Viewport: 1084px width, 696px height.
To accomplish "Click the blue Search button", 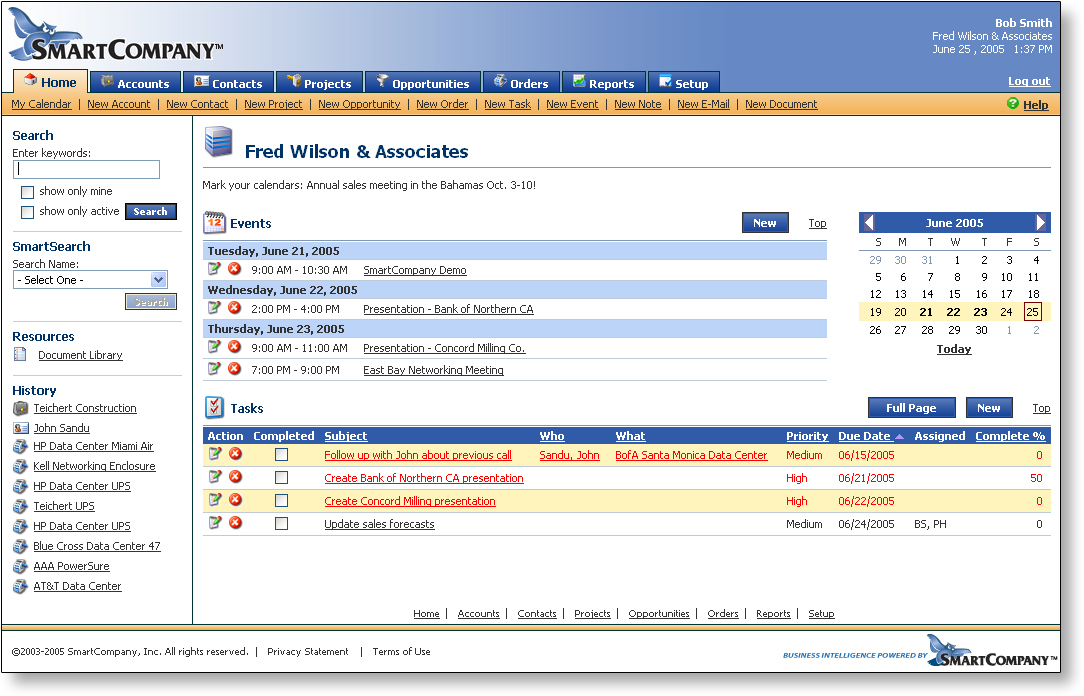I will click(151, 211).
